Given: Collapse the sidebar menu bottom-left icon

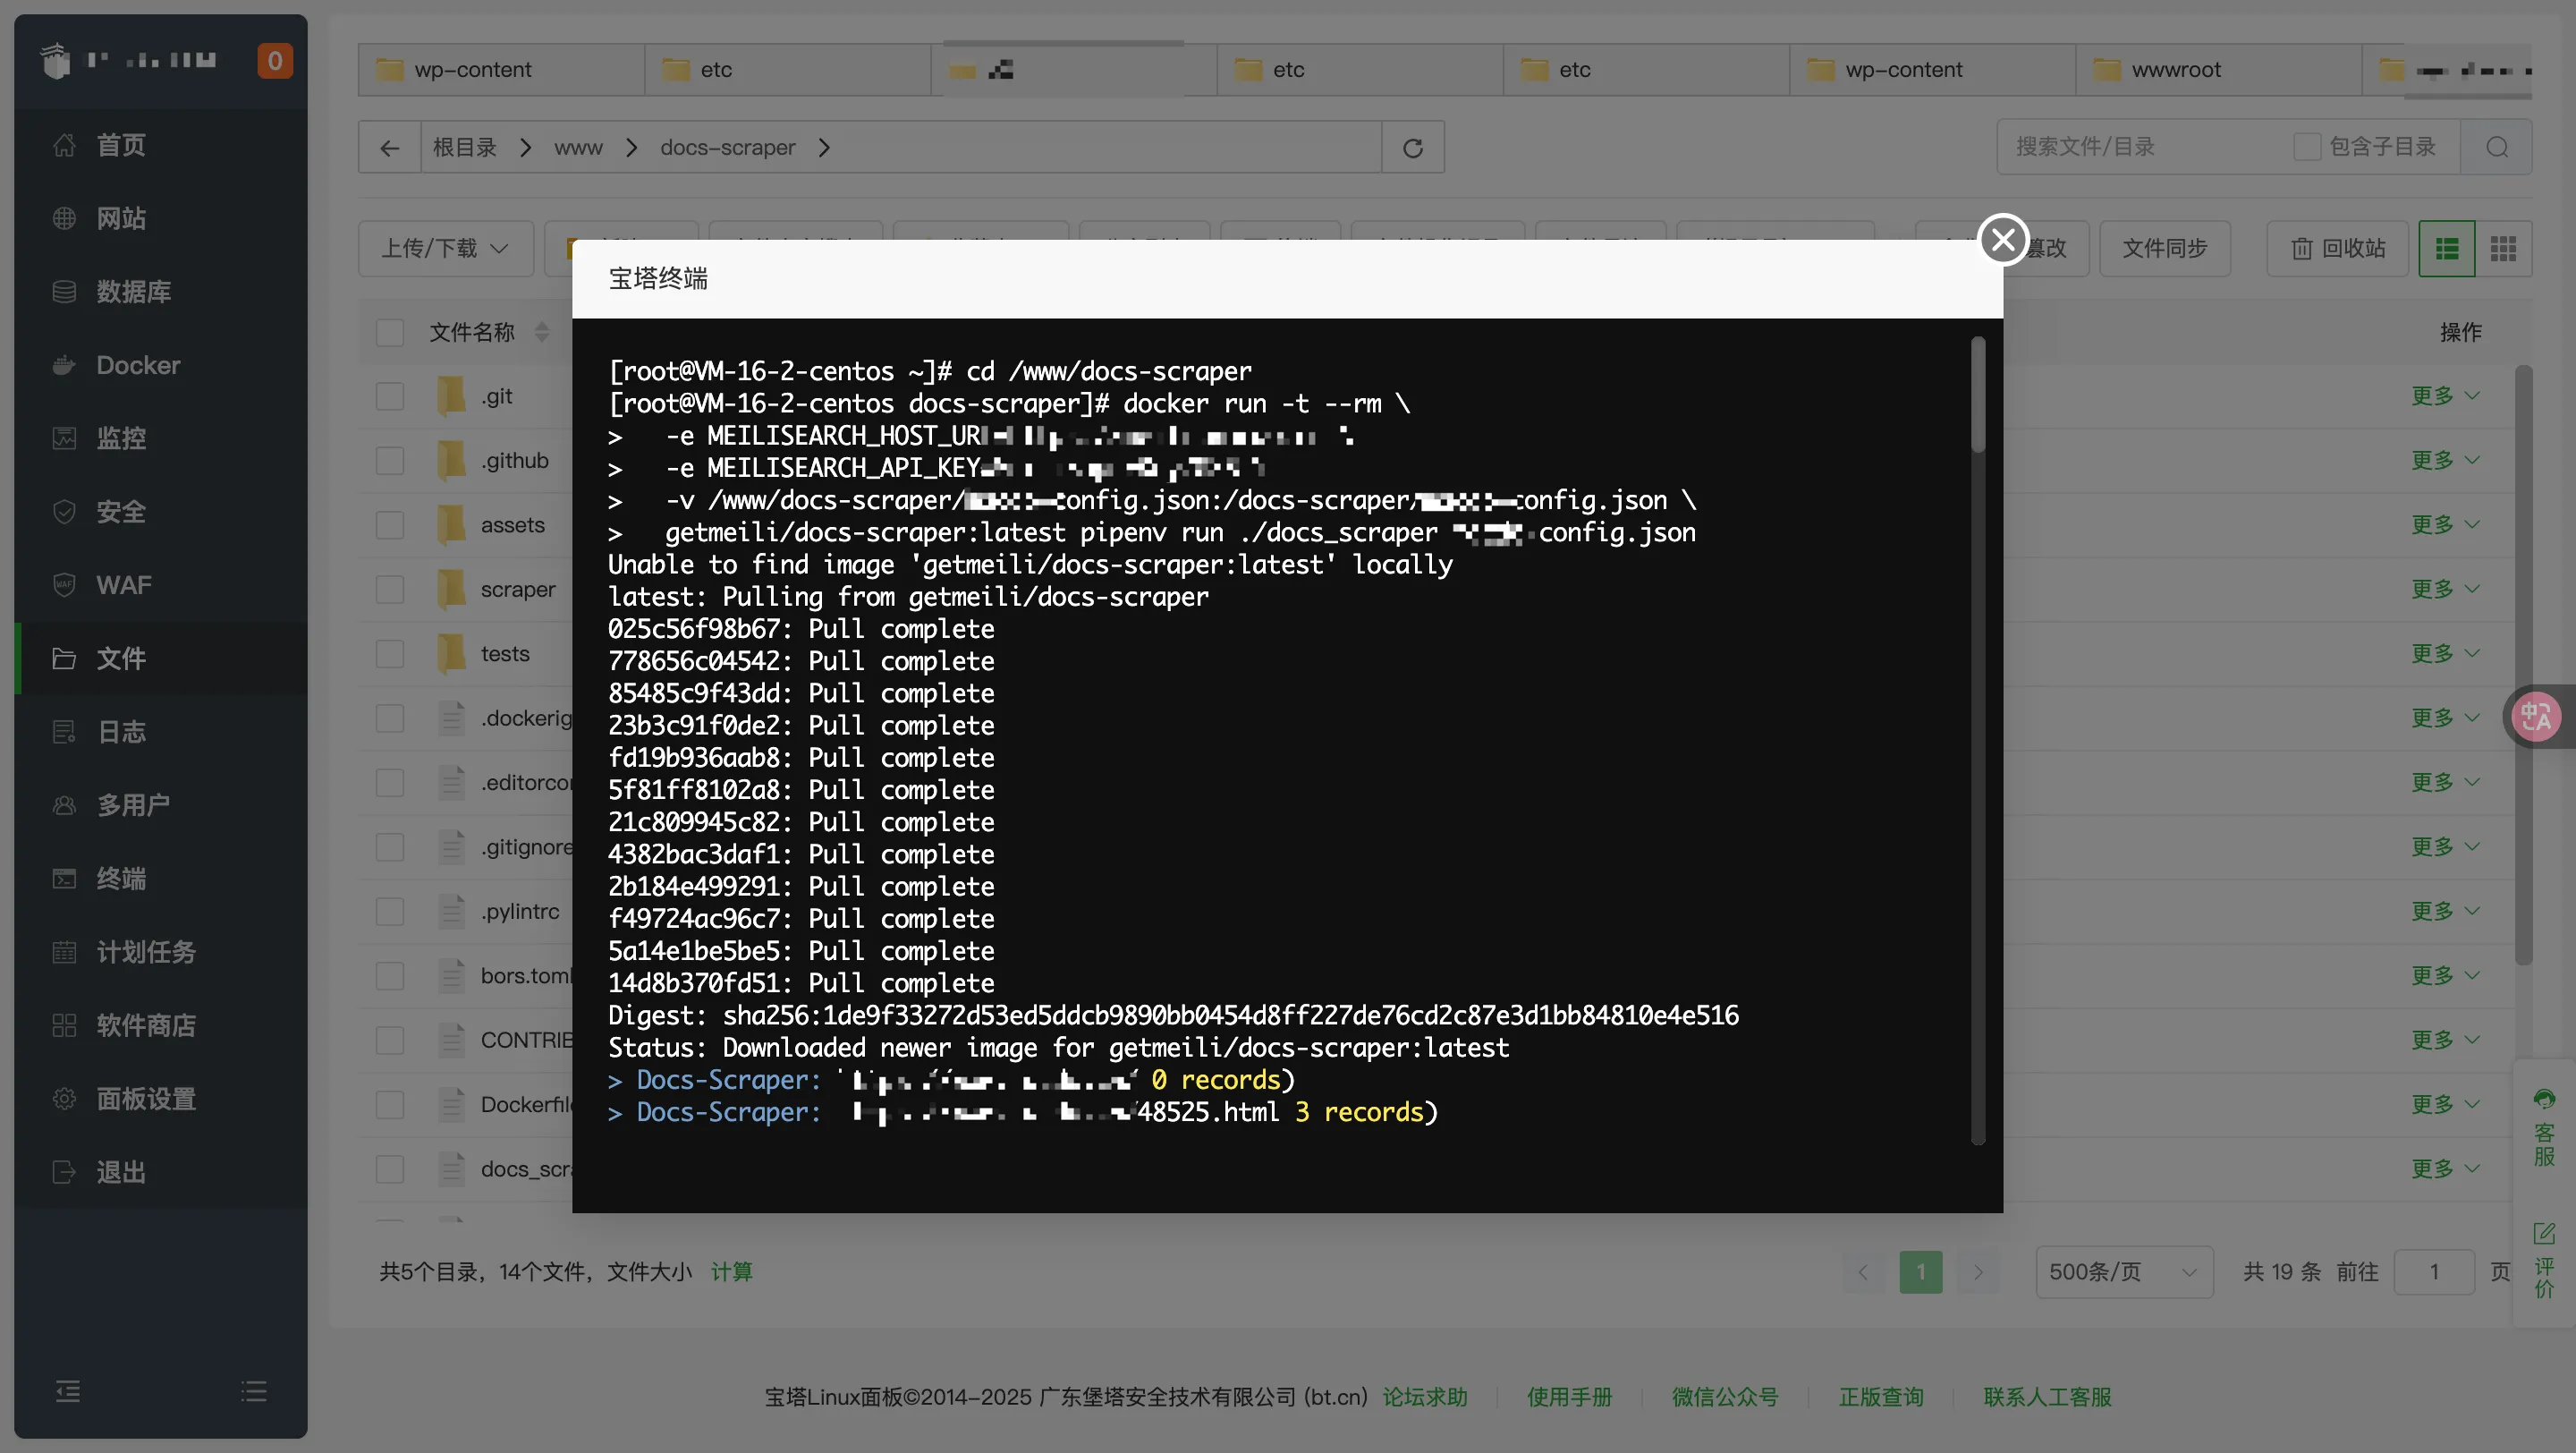Looking at the screenshot, I should click(x=68, y=1391).
